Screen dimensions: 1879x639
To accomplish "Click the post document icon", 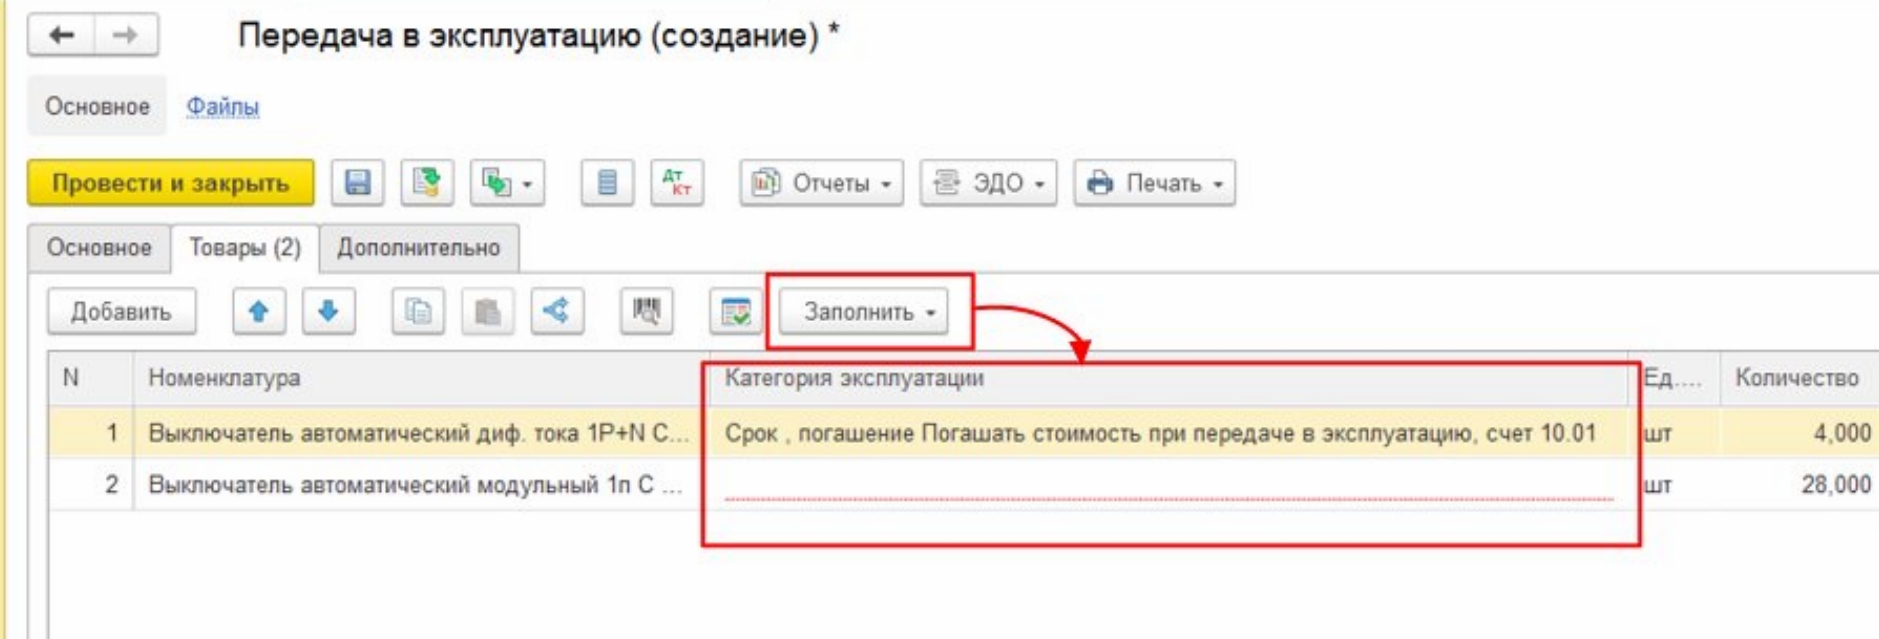I will (x=427, y=183).
